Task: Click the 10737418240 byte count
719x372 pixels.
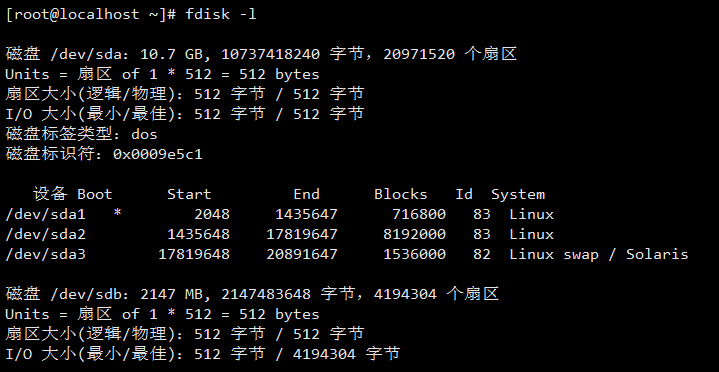Action: [271, 55]
